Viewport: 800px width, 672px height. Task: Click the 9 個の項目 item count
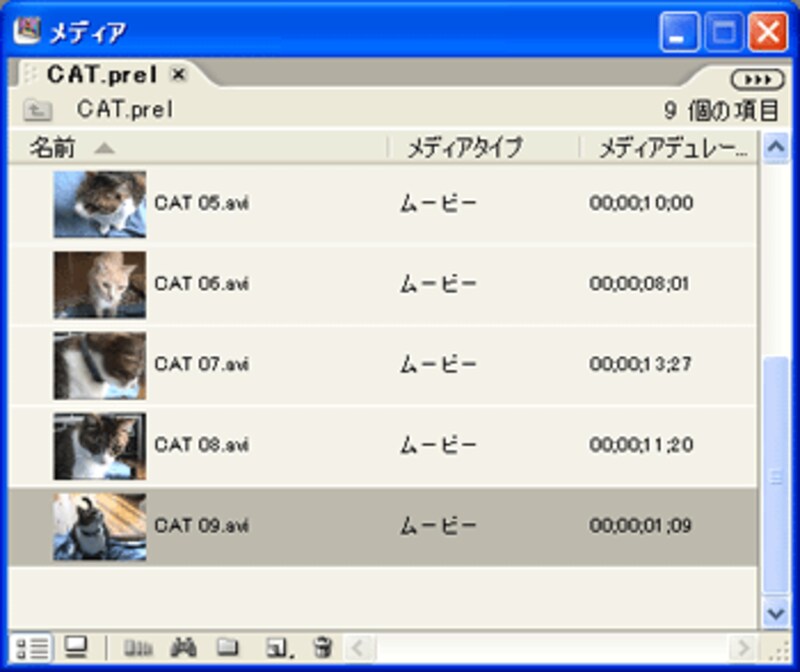click(720, 110)
